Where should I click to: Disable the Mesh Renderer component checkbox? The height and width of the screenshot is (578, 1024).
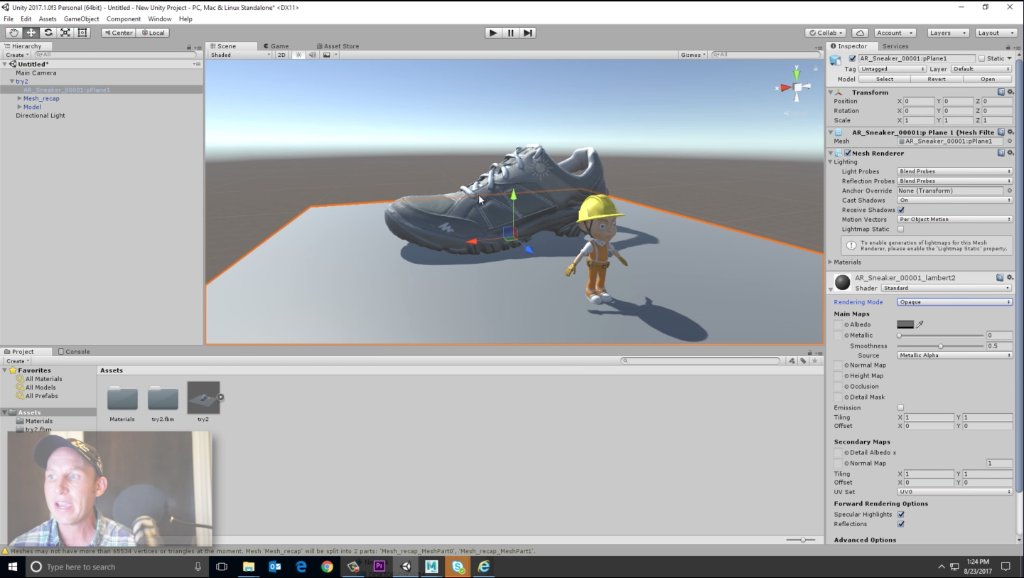pos(847,153)
